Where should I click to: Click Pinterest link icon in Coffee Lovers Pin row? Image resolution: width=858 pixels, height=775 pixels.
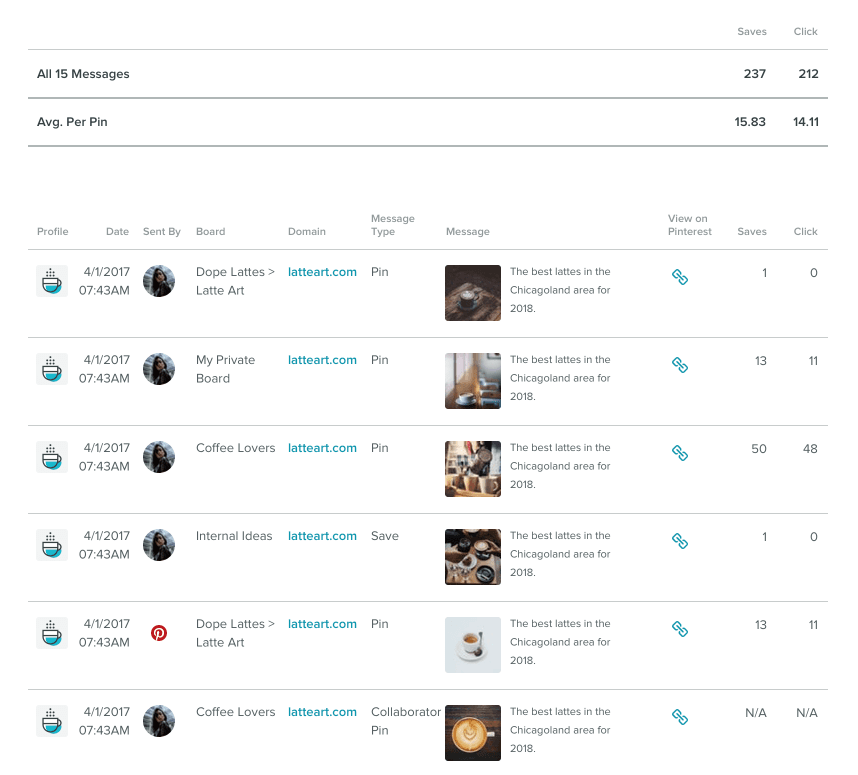[x=679, y=453]
